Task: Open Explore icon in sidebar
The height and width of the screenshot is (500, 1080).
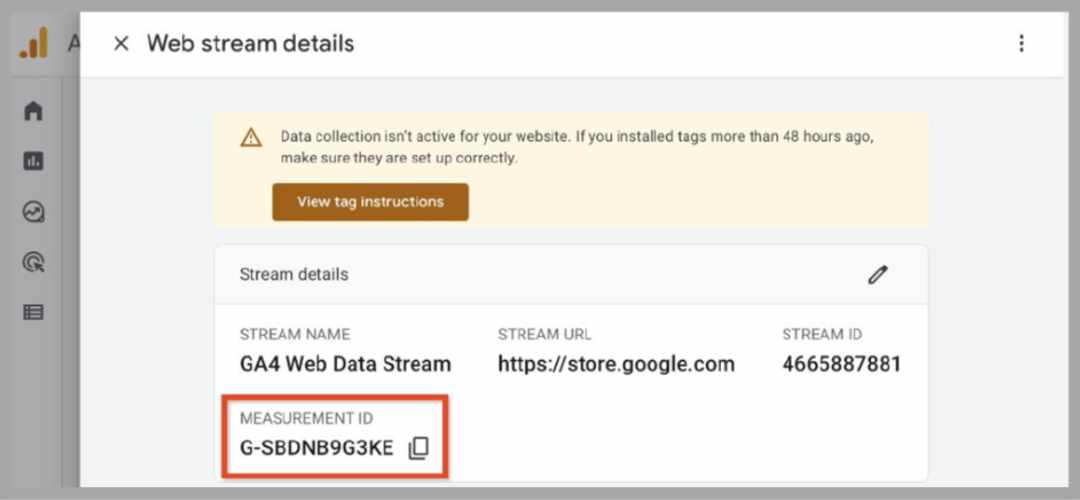Action: [34, 211]
